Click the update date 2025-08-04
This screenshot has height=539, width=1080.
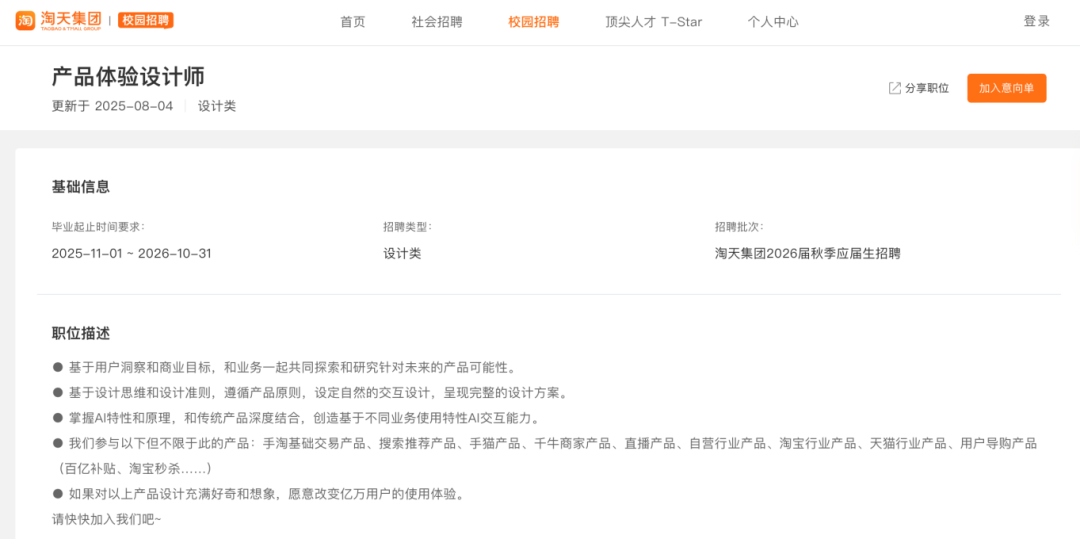[134, 107]
